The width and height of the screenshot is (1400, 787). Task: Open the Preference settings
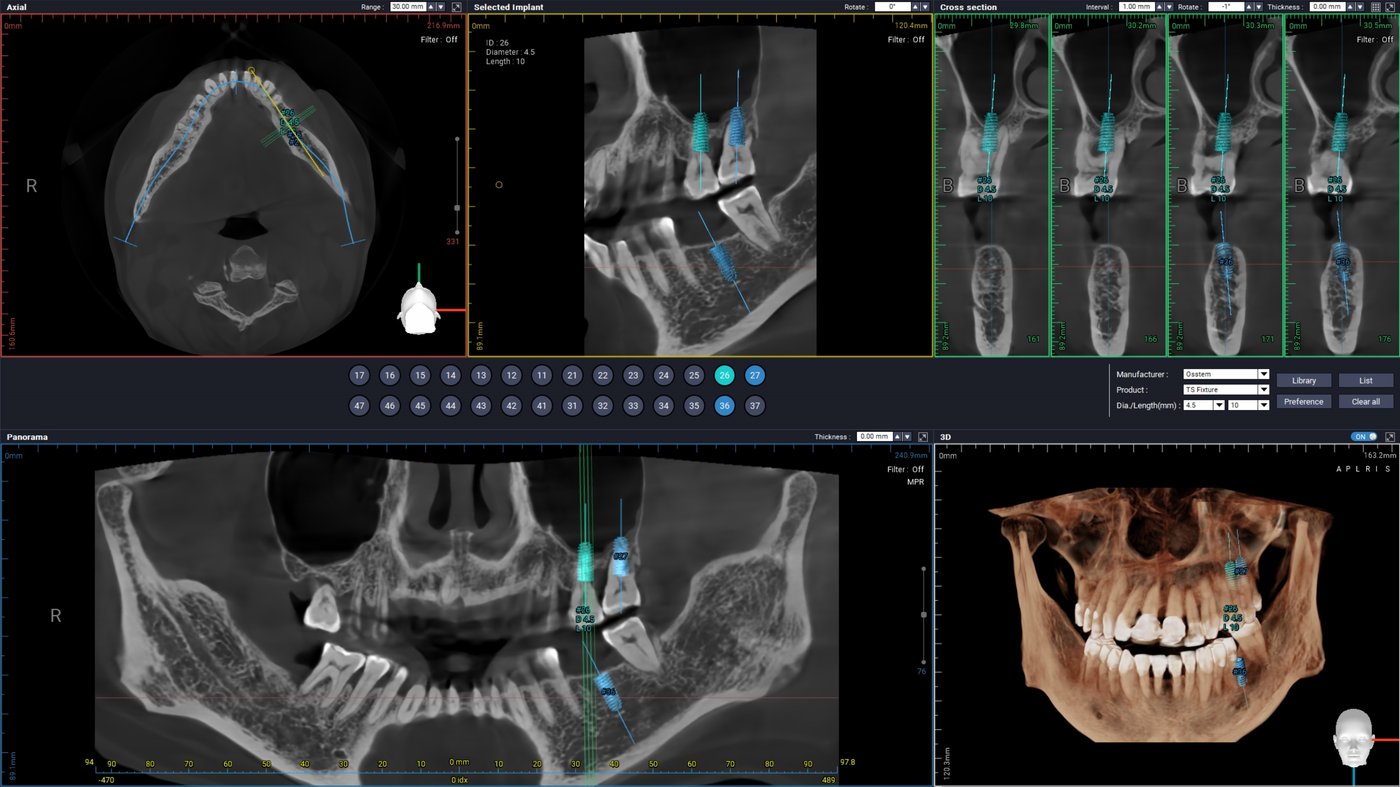[x=1304, y=401]
